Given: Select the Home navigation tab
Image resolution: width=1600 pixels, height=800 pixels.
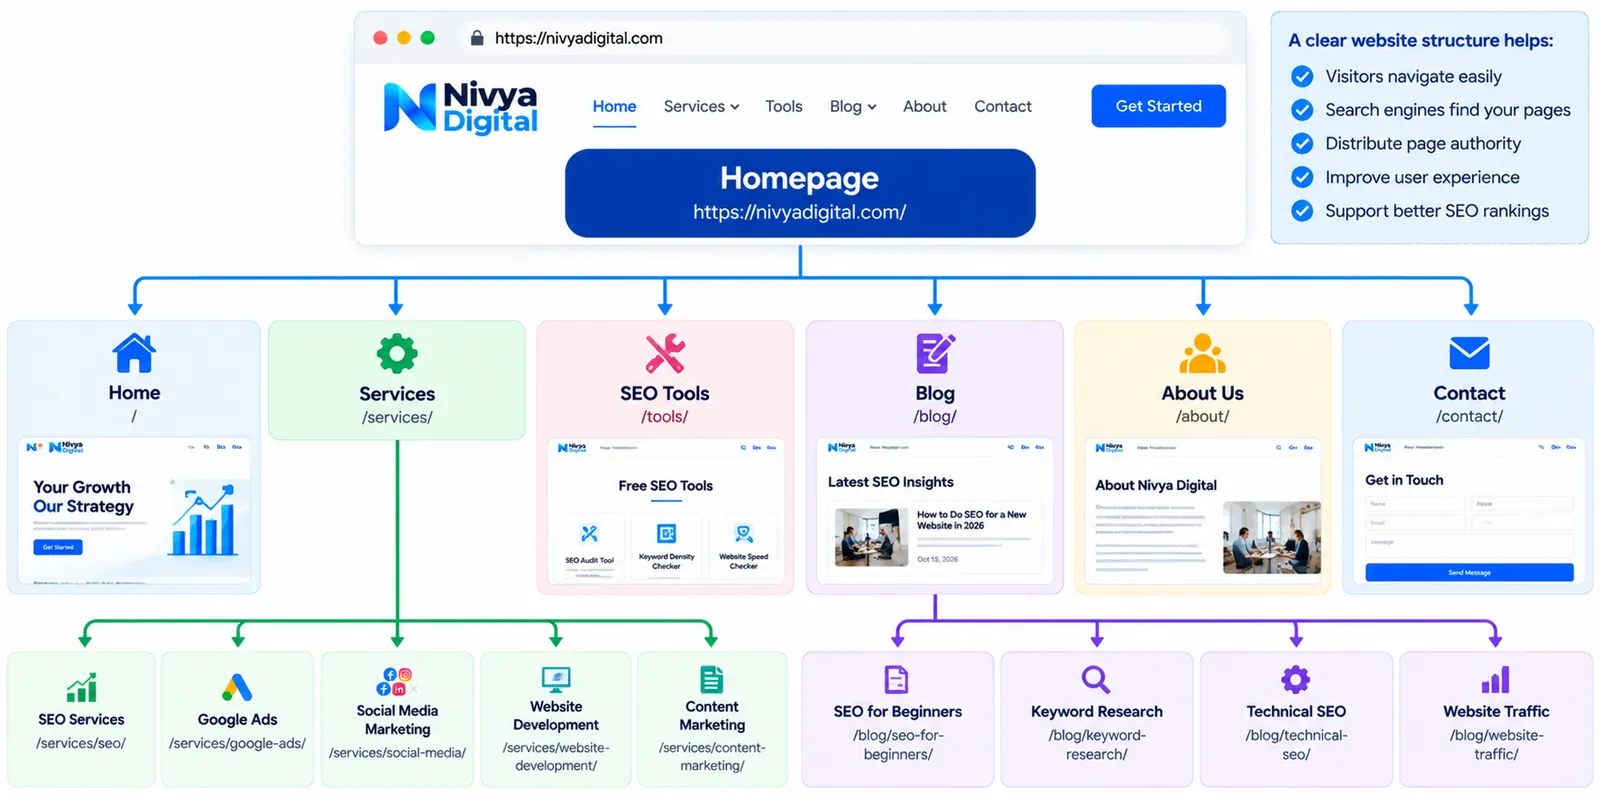Looking at the screenshot, I should click(614, 106).
